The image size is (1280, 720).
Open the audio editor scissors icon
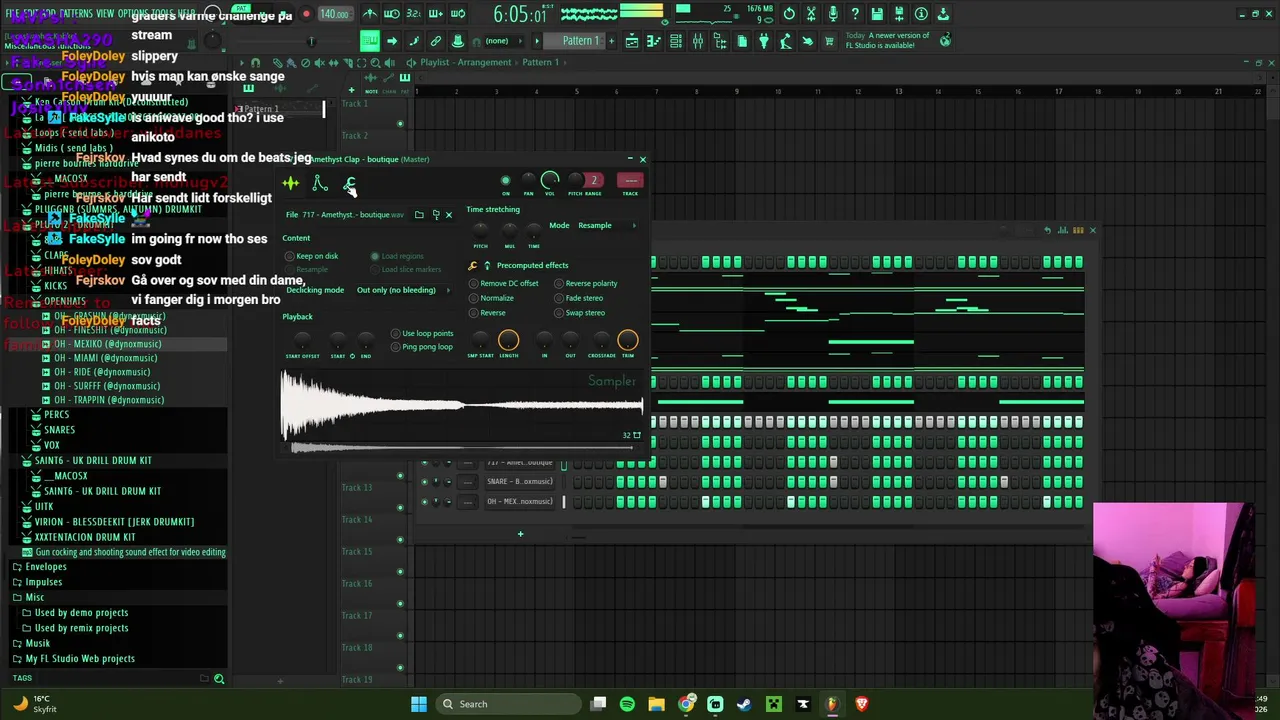point(811,14)
